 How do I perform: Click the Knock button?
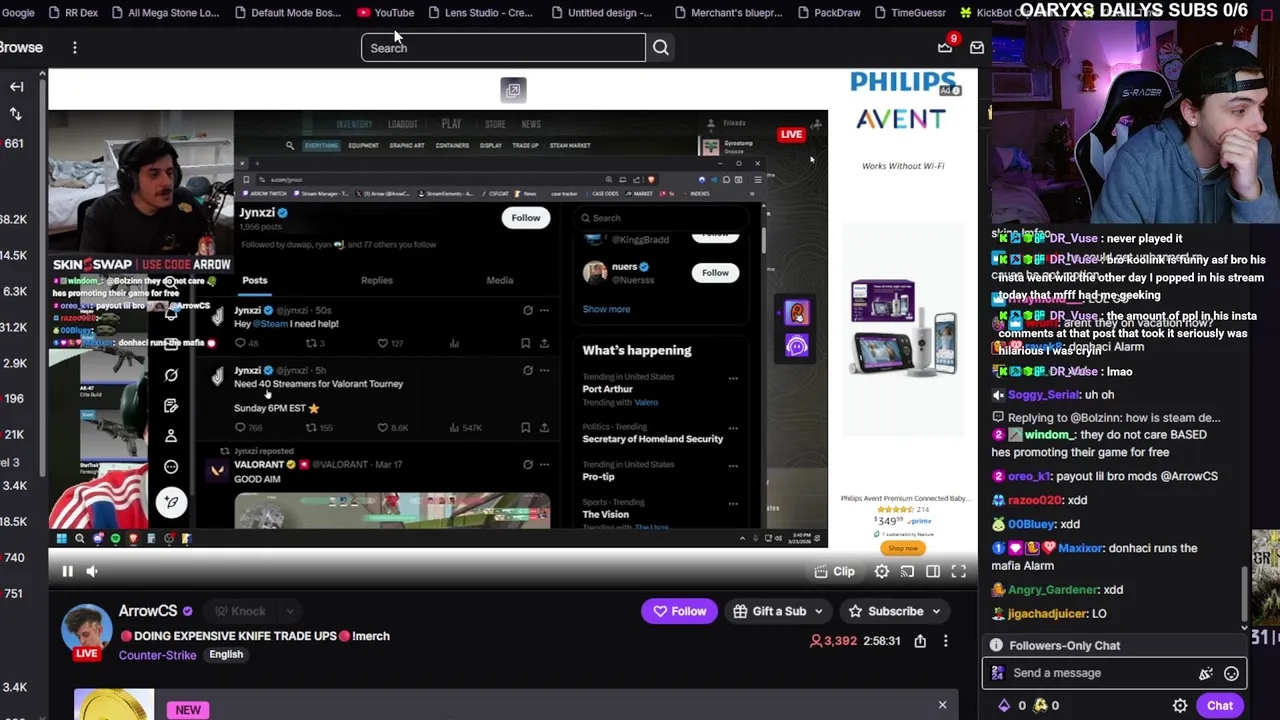pyautogui.click(x=239, y=611)
